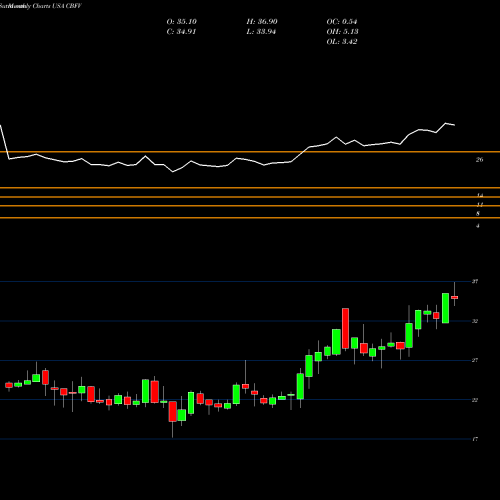The image size is (500, 500).
Task: Select the open value 'O: 35.10'
Action: click(x=182, y=22)
